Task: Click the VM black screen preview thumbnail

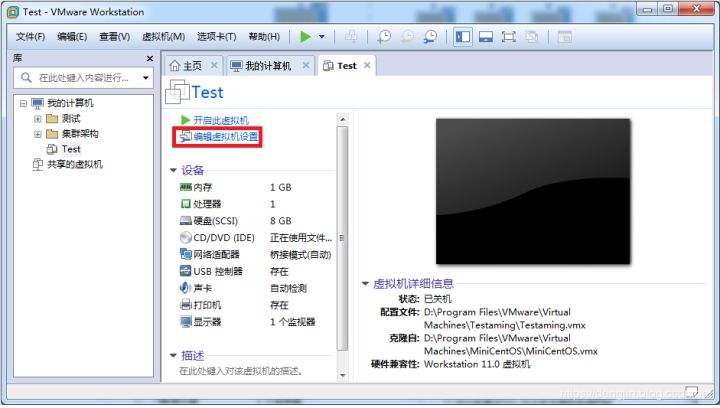Action: click(x=533, y=191)
